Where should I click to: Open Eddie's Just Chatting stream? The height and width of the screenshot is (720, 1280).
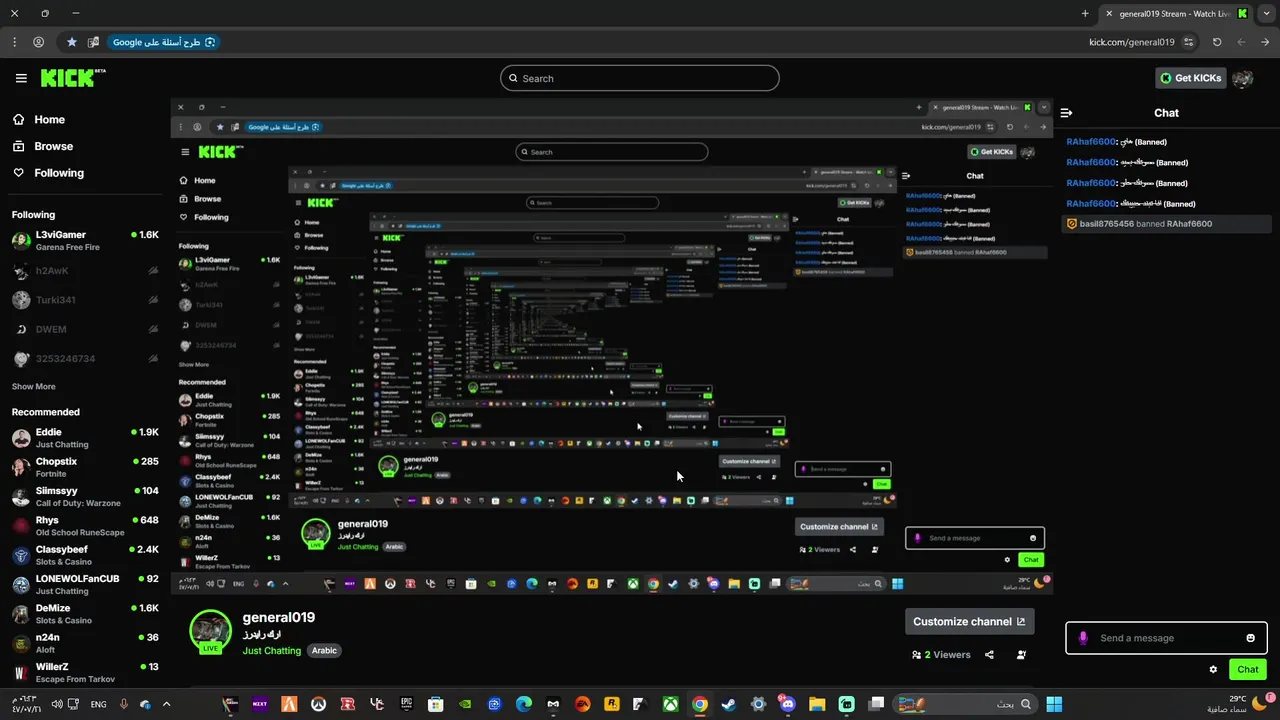coord(85,438)
